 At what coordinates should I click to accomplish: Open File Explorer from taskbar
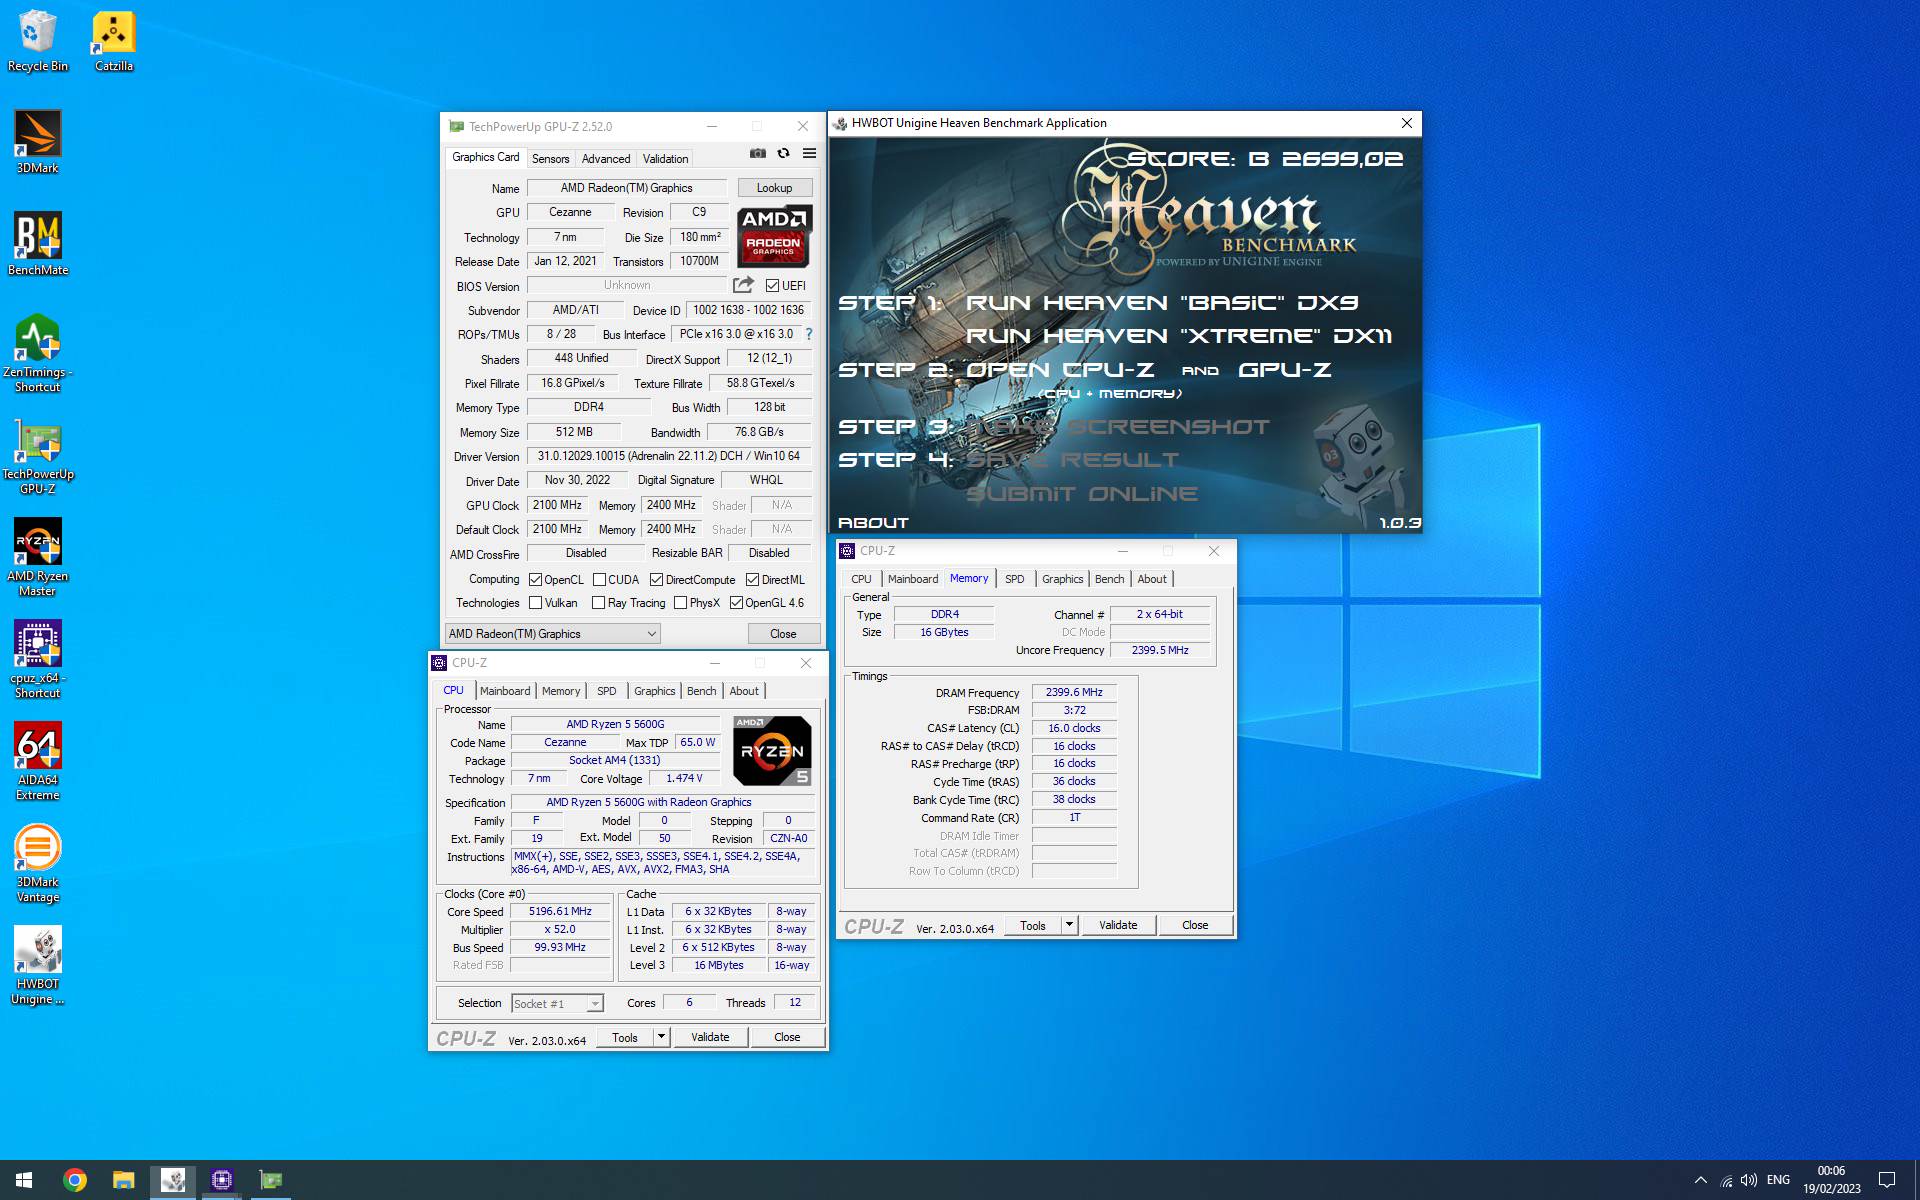tap(123, 1180)
